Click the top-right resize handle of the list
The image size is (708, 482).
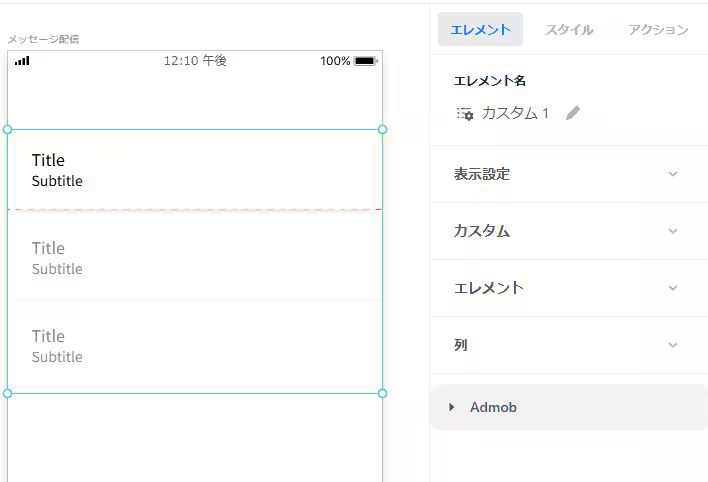(382, 129)
